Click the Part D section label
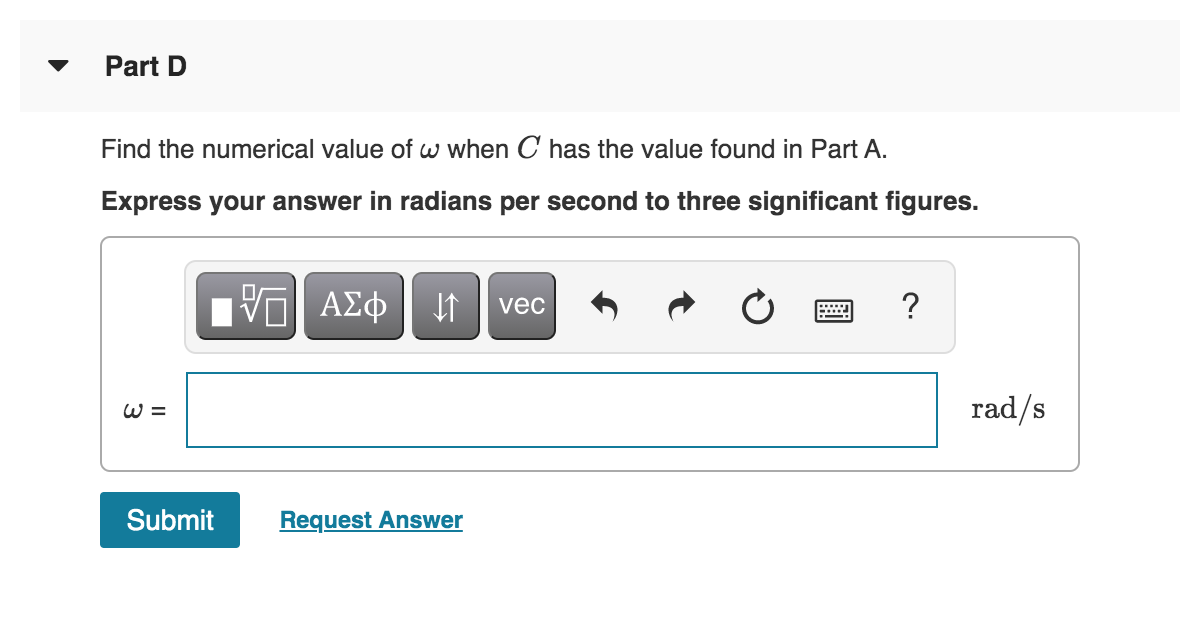Screen dimensions: 1180x618 (x=146, y=66)
